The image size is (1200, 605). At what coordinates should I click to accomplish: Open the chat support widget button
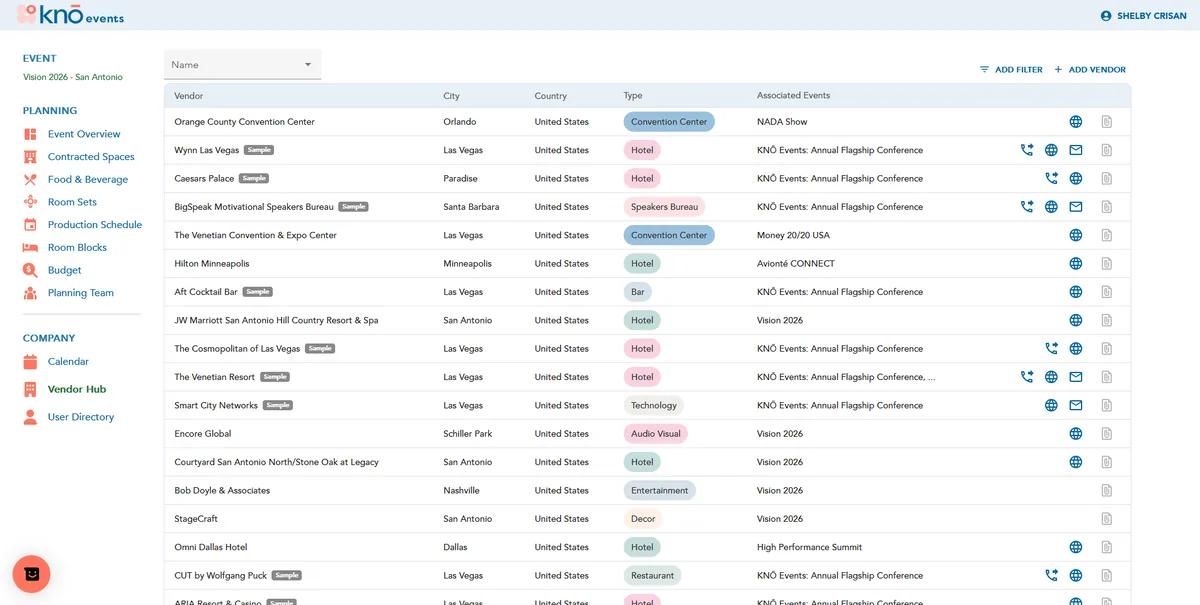32,574
